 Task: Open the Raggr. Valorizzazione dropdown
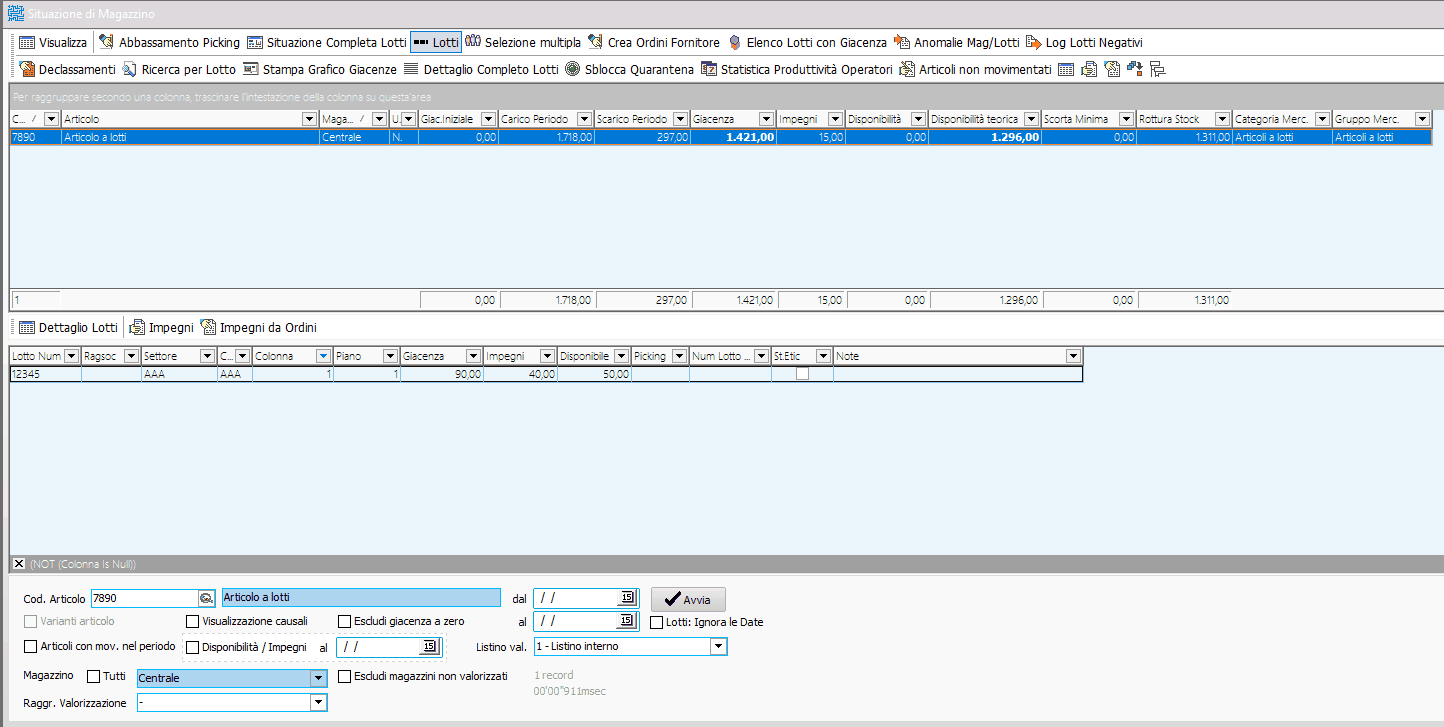(x=319, y=703)
